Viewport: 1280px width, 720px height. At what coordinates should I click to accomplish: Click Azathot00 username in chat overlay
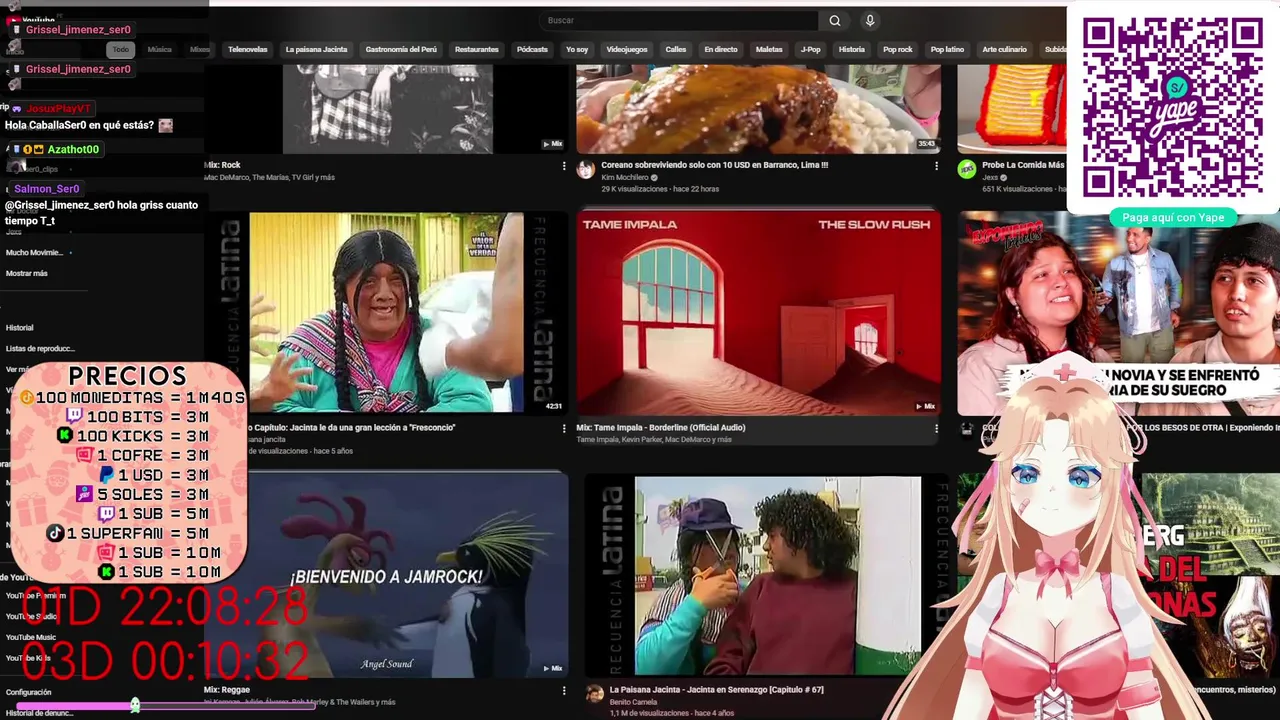click(73, 149)
